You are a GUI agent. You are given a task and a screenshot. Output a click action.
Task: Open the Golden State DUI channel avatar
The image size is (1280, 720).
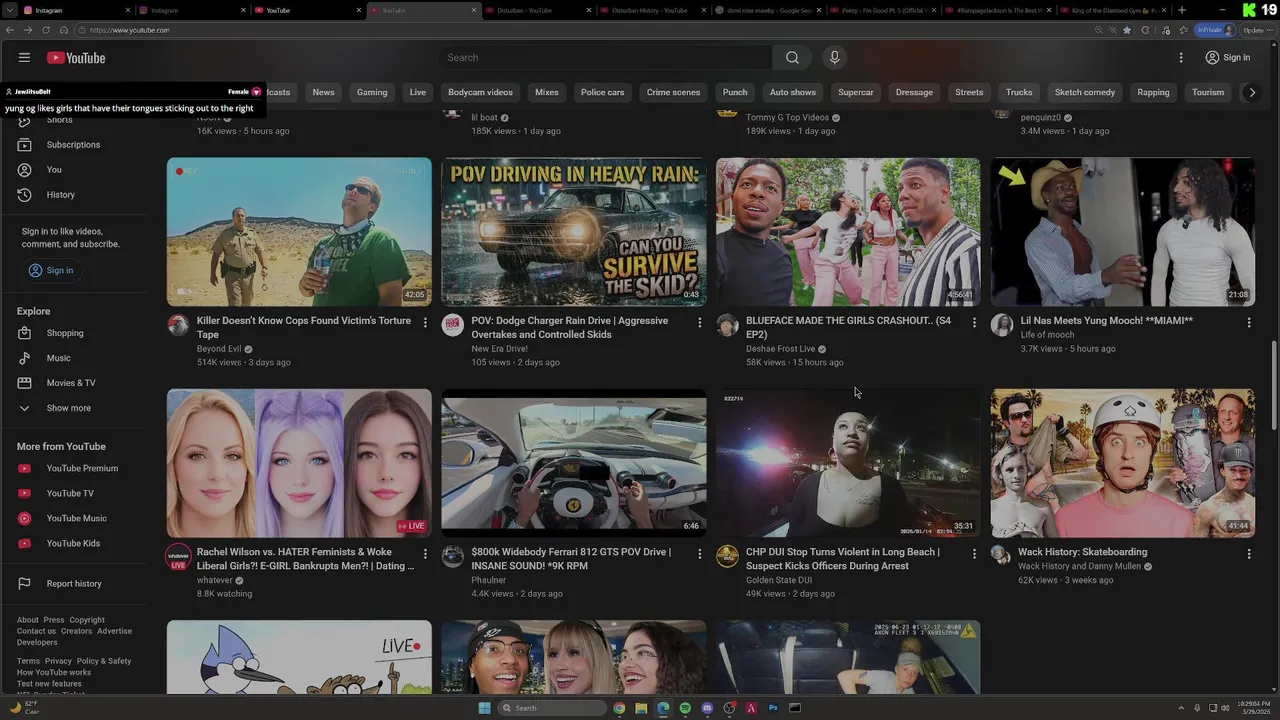(728, 557)
